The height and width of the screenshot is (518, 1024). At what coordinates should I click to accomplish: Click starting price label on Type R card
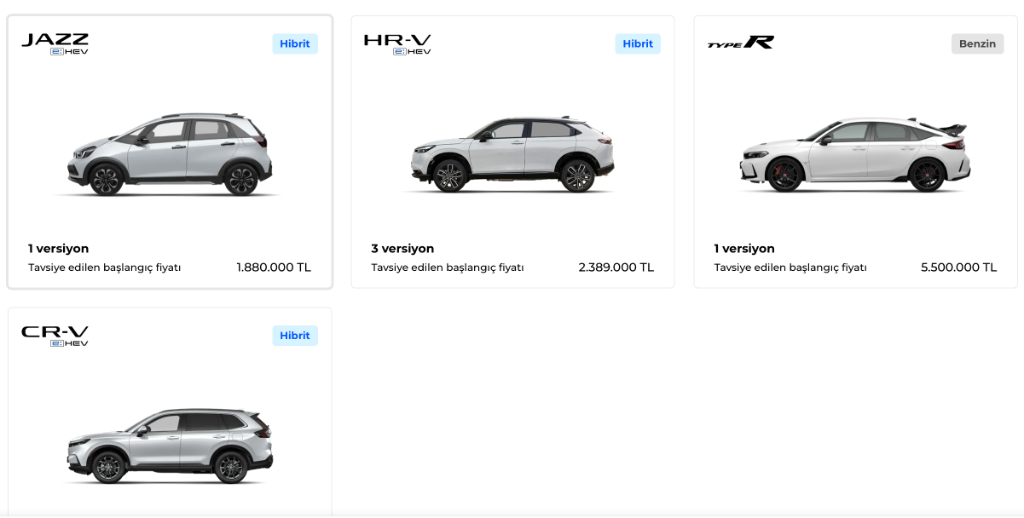tap(790, 268)
